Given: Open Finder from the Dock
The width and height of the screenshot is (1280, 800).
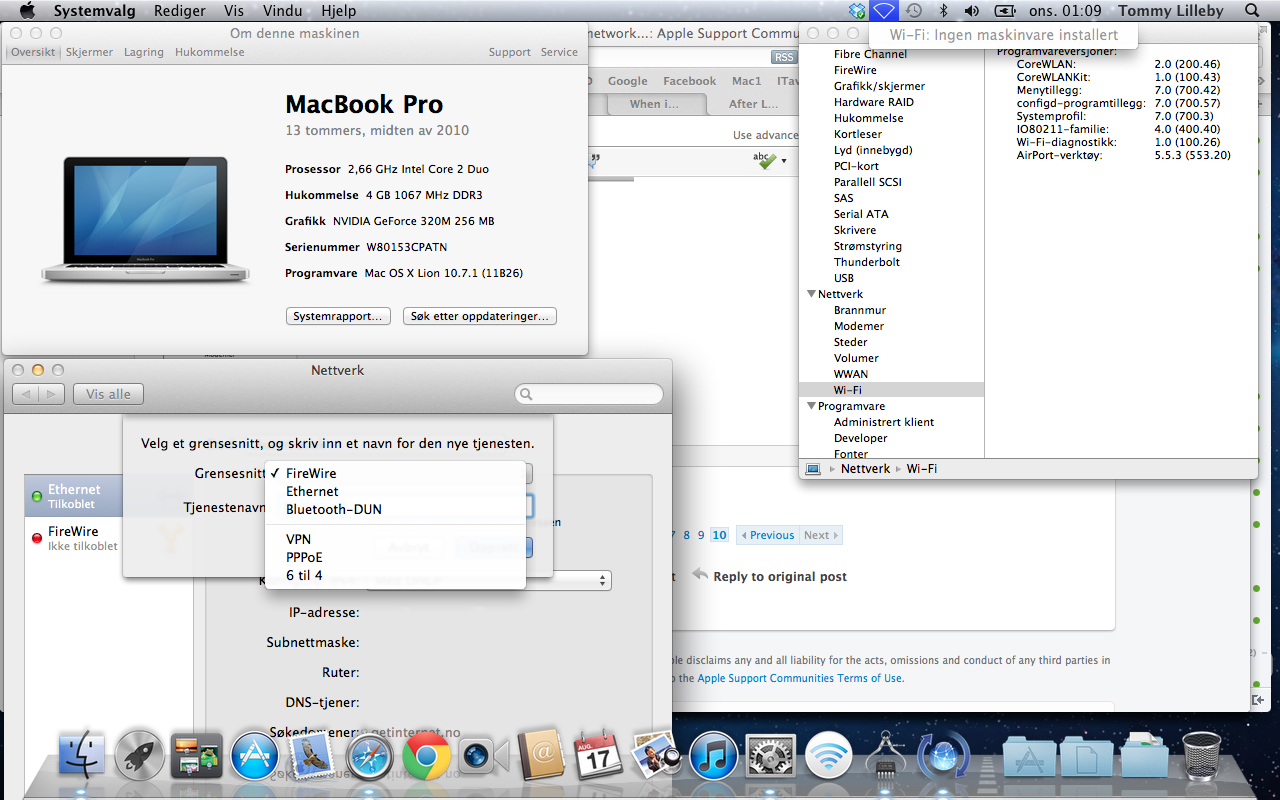Looking at the screenshot, I should pos(83,755).
